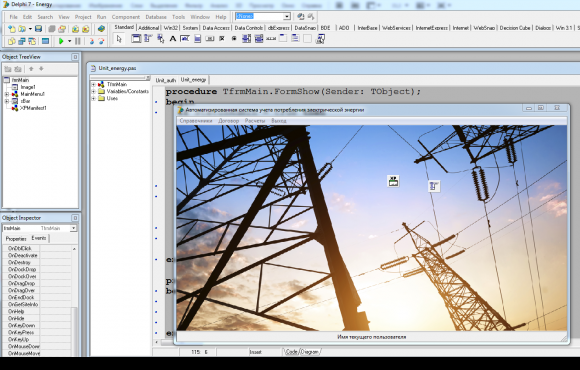580x370 pixels.
Task: Click the Trace Into debug icon
Action: [91, 41]
